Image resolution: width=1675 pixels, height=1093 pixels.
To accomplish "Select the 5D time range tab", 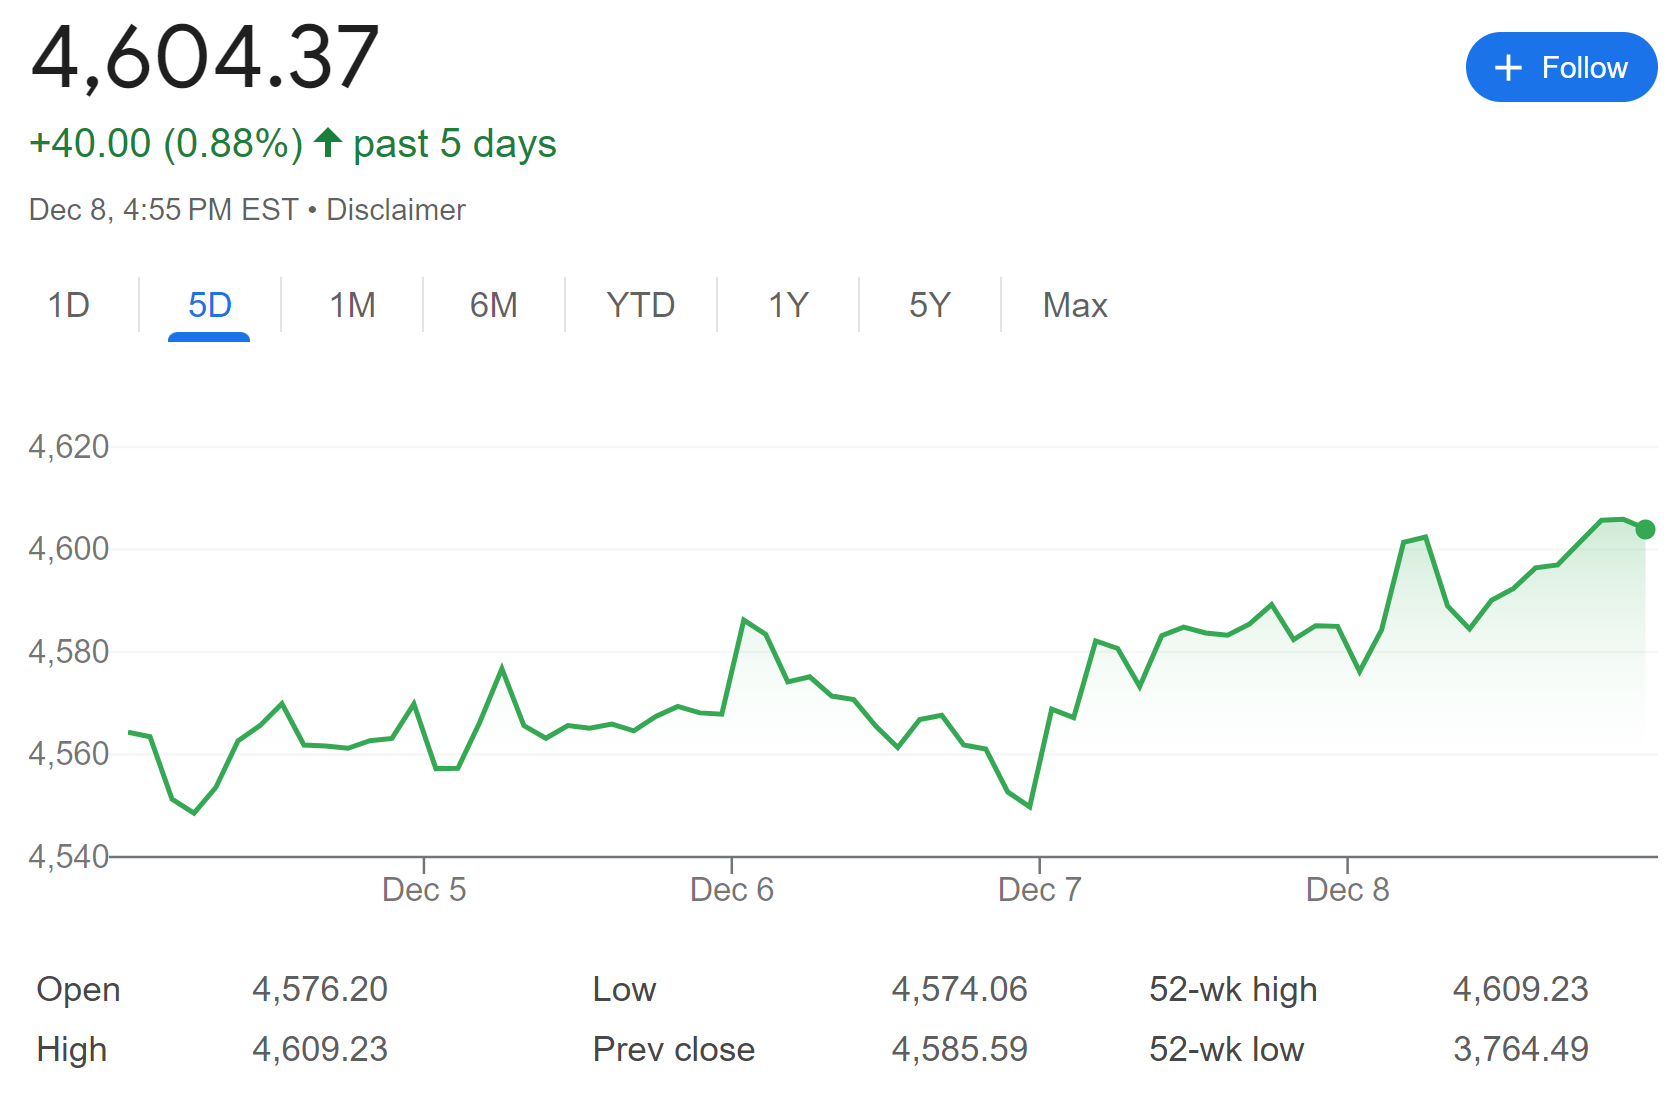I will tap(210, 305).
